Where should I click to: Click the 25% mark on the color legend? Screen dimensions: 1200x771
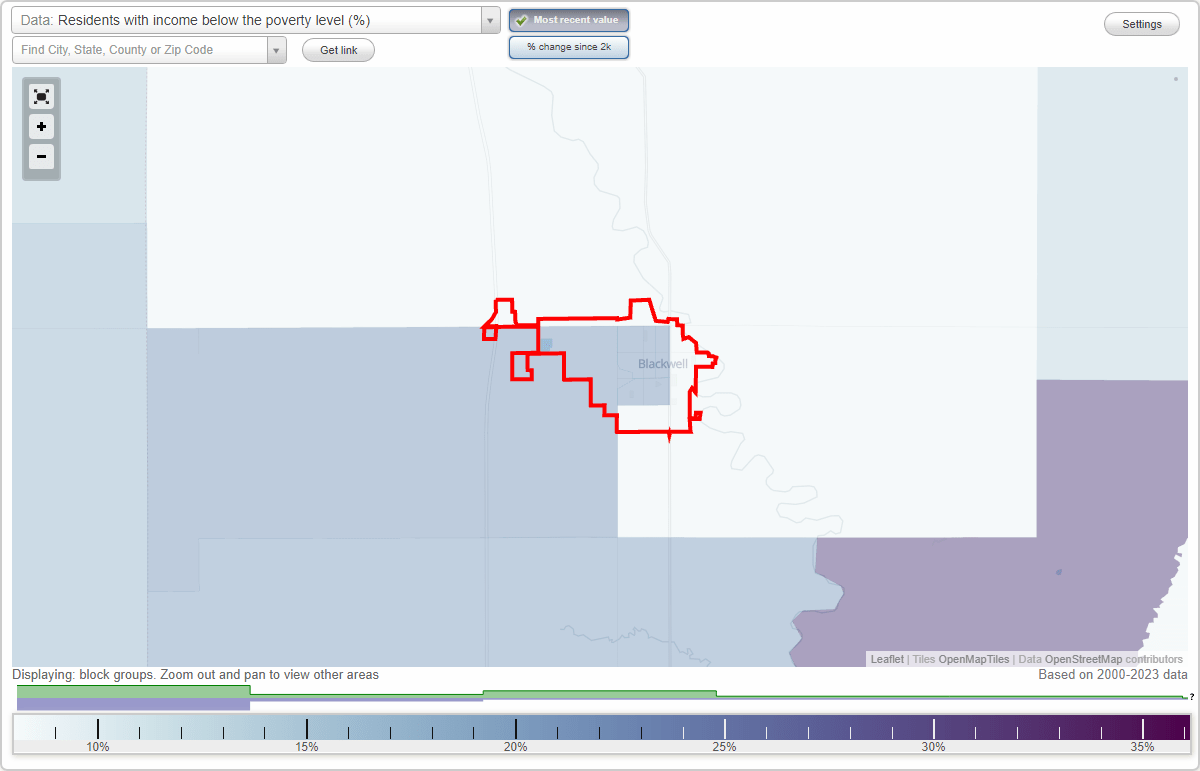coord(724,727)
